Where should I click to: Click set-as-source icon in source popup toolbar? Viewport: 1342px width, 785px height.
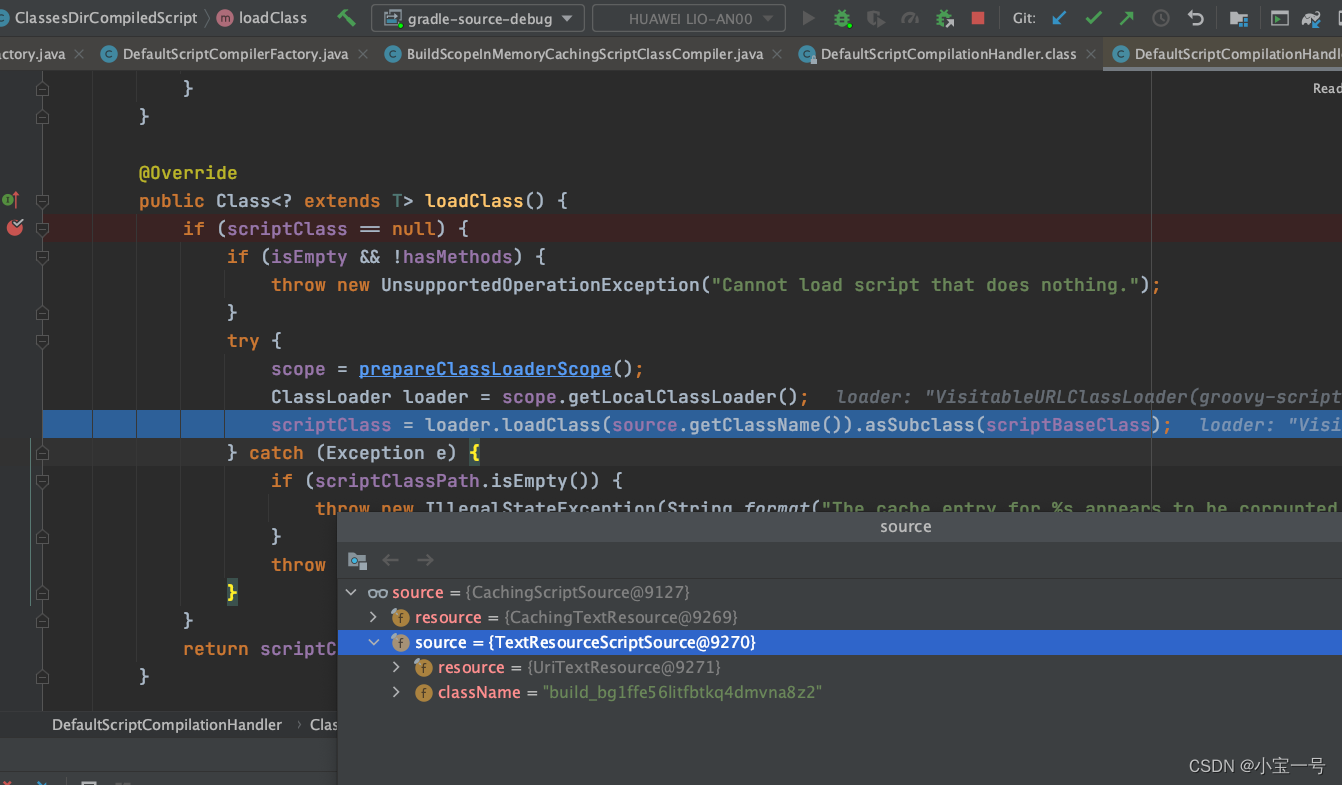tap(357, 560)
